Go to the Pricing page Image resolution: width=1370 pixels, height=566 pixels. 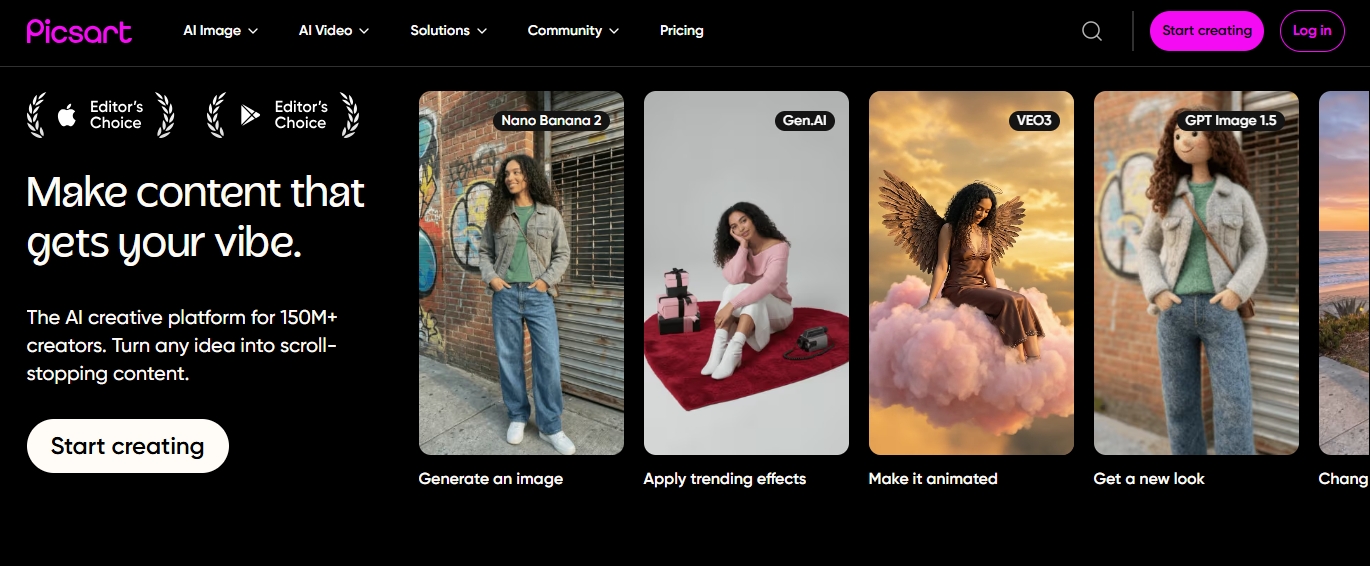682,31
